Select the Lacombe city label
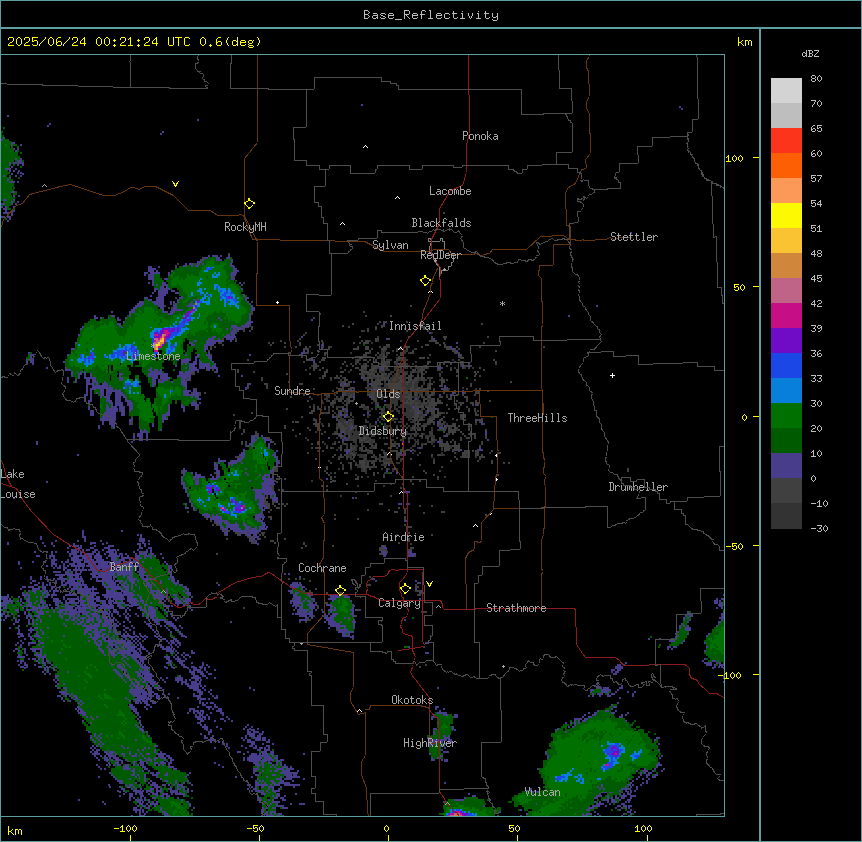 tap(450, 191)
